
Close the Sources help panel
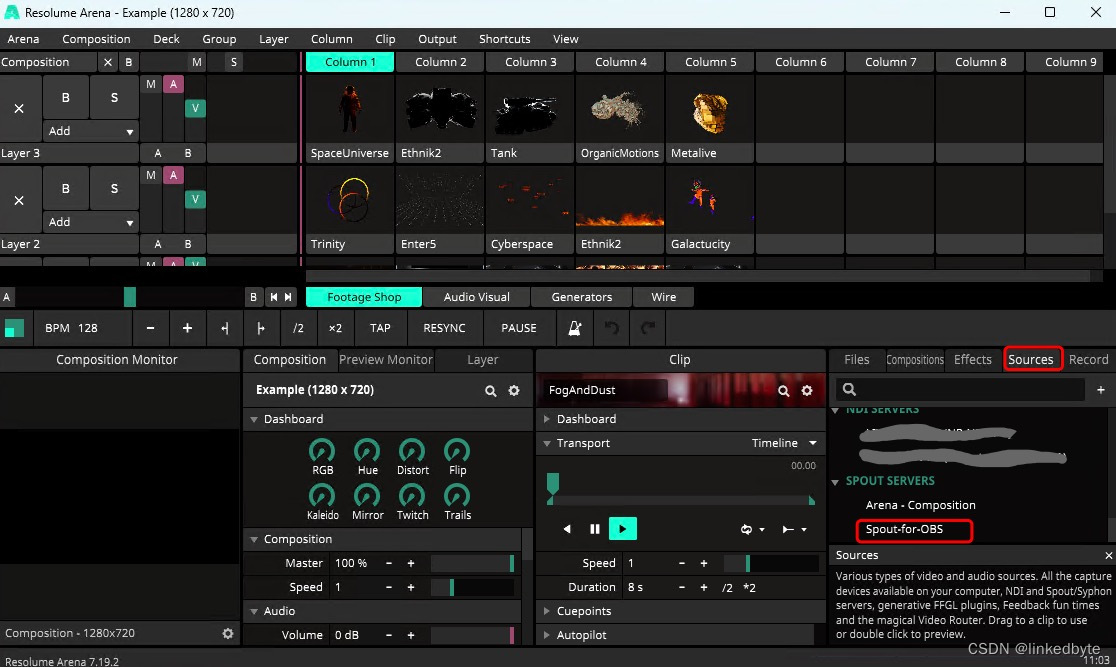tap(1108, 555)
